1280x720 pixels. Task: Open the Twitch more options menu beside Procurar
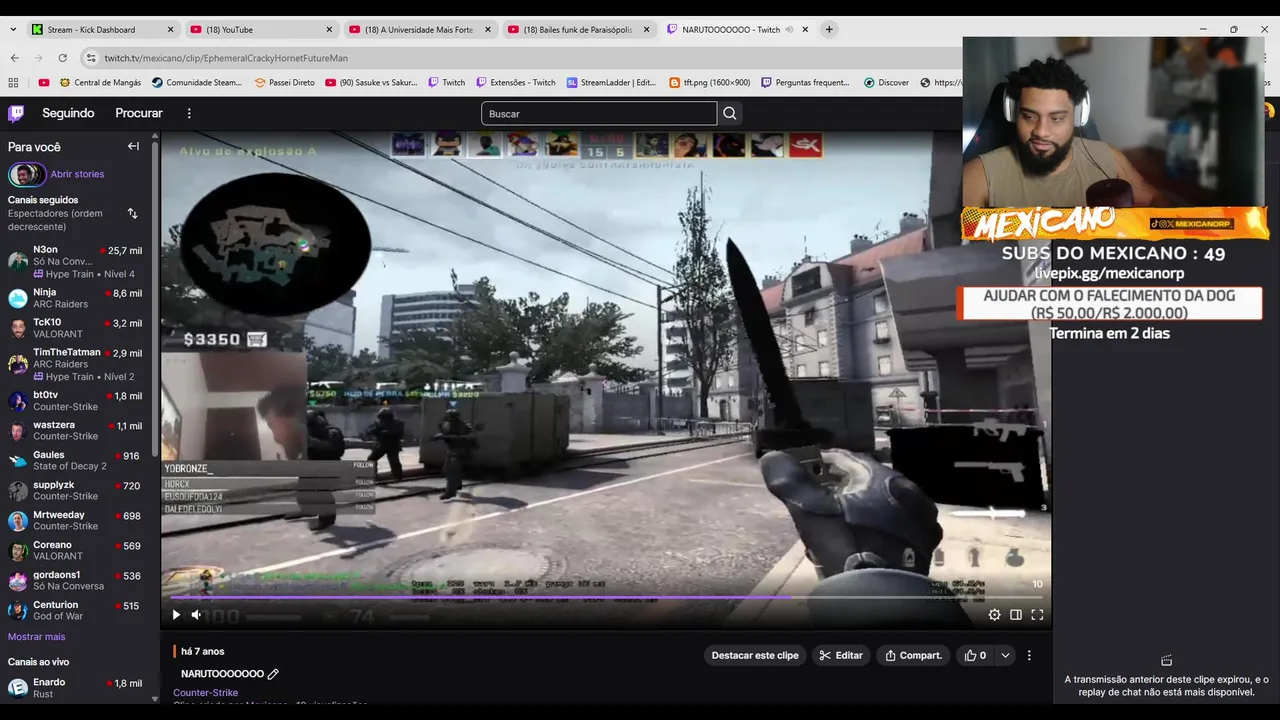pos(189,113)
